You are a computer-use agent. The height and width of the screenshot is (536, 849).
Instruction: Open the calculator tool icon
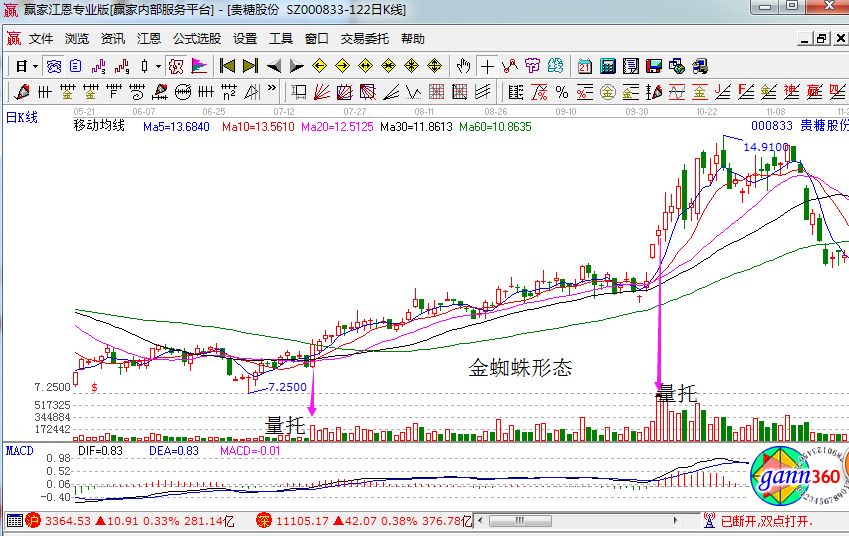click(608, 66)
